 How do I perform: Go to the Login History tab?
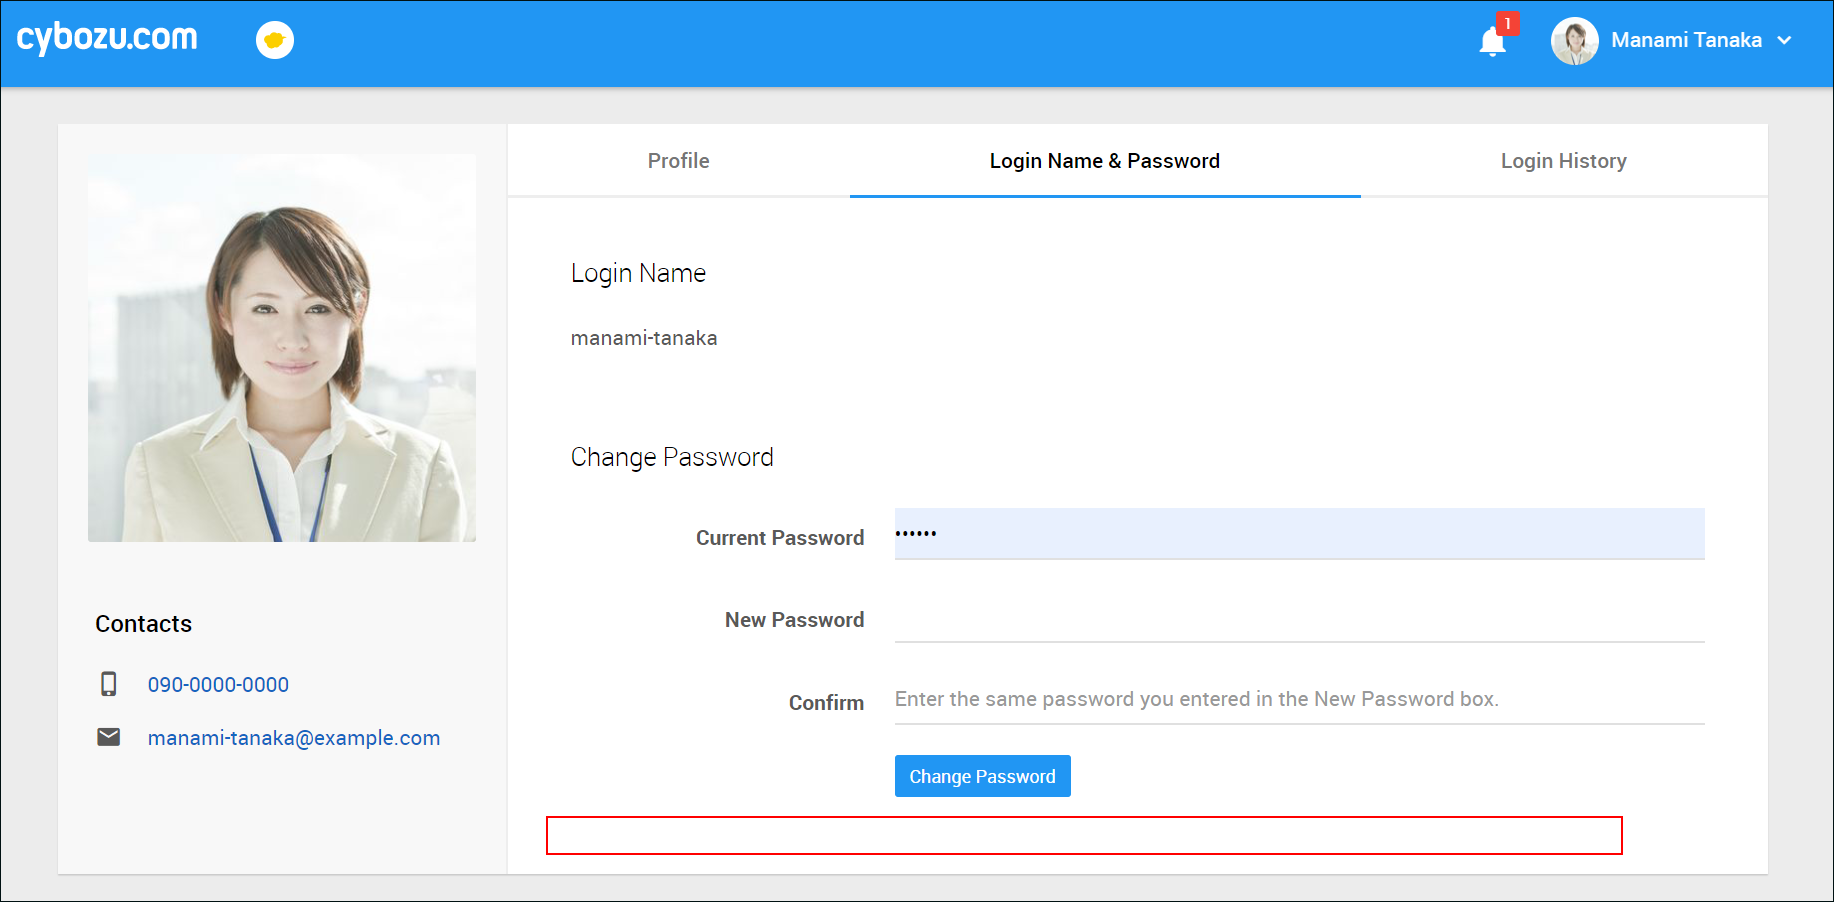pos(1563,161)
